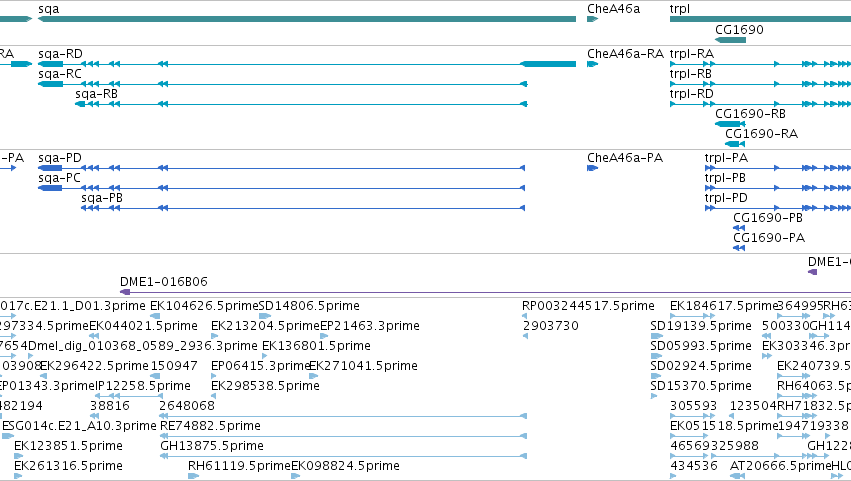
Task: Click the 305593 feature label
Action: (x=693, y=407)
